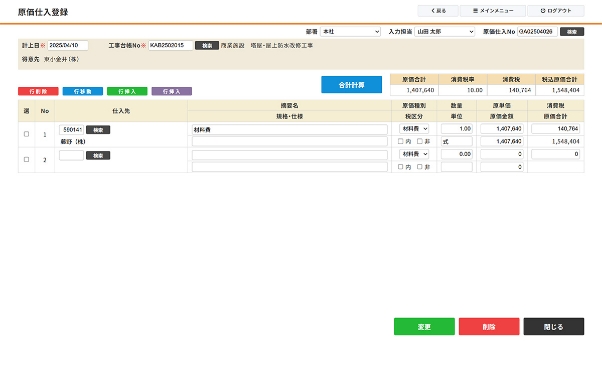Click the supplier code field in row 1

tap(71, 130)
